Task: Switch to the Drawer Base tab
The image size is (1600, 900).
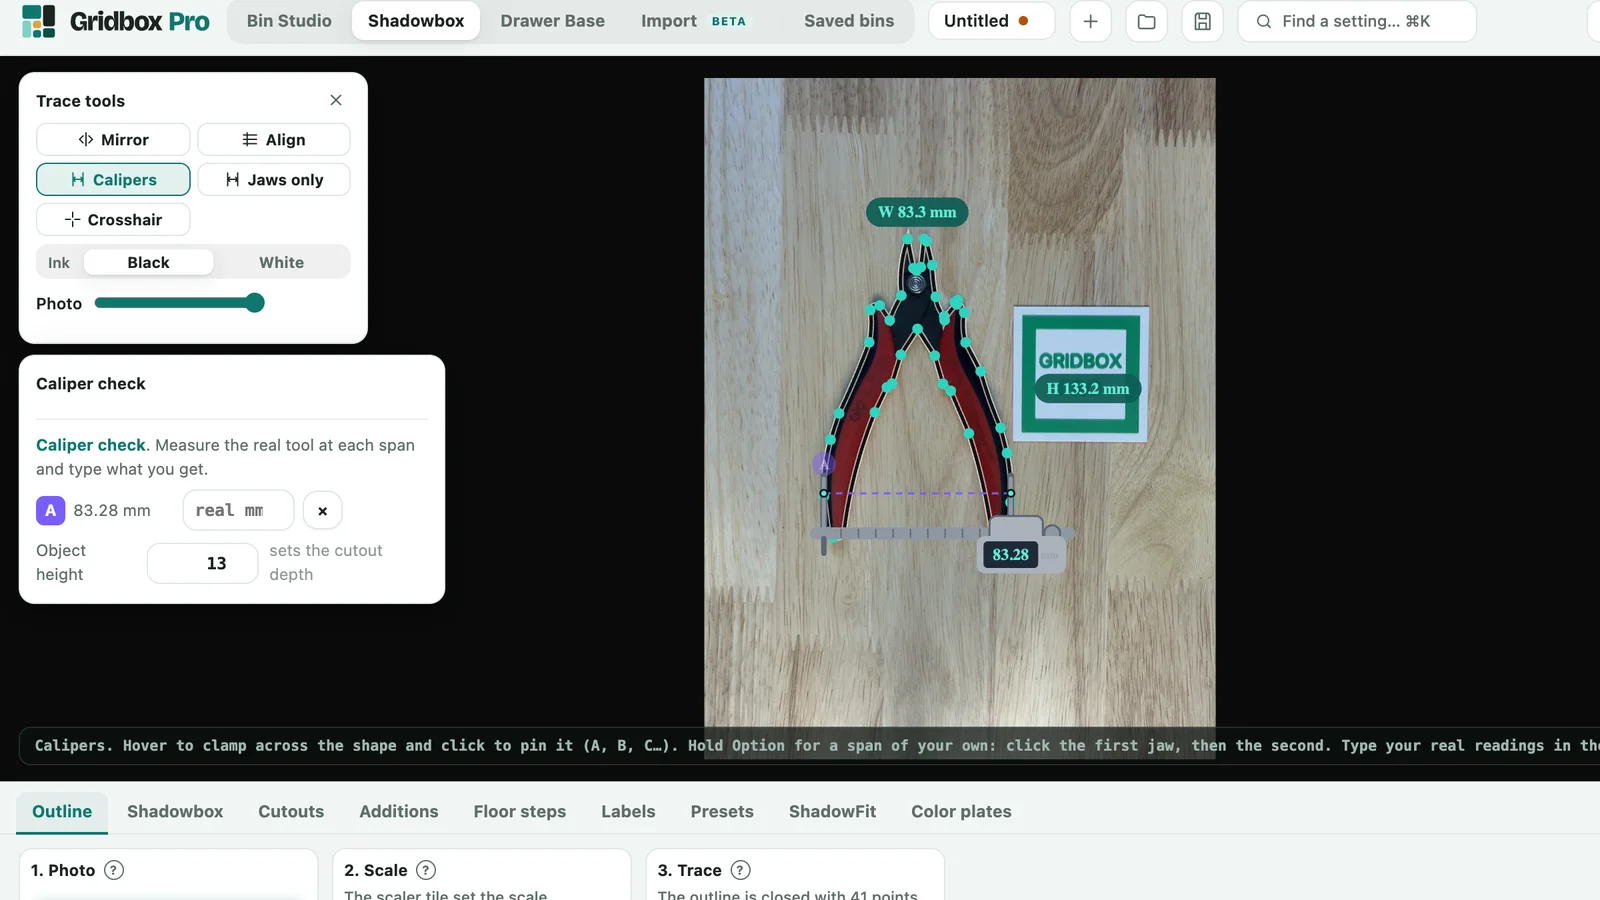Action: (552, 21)
